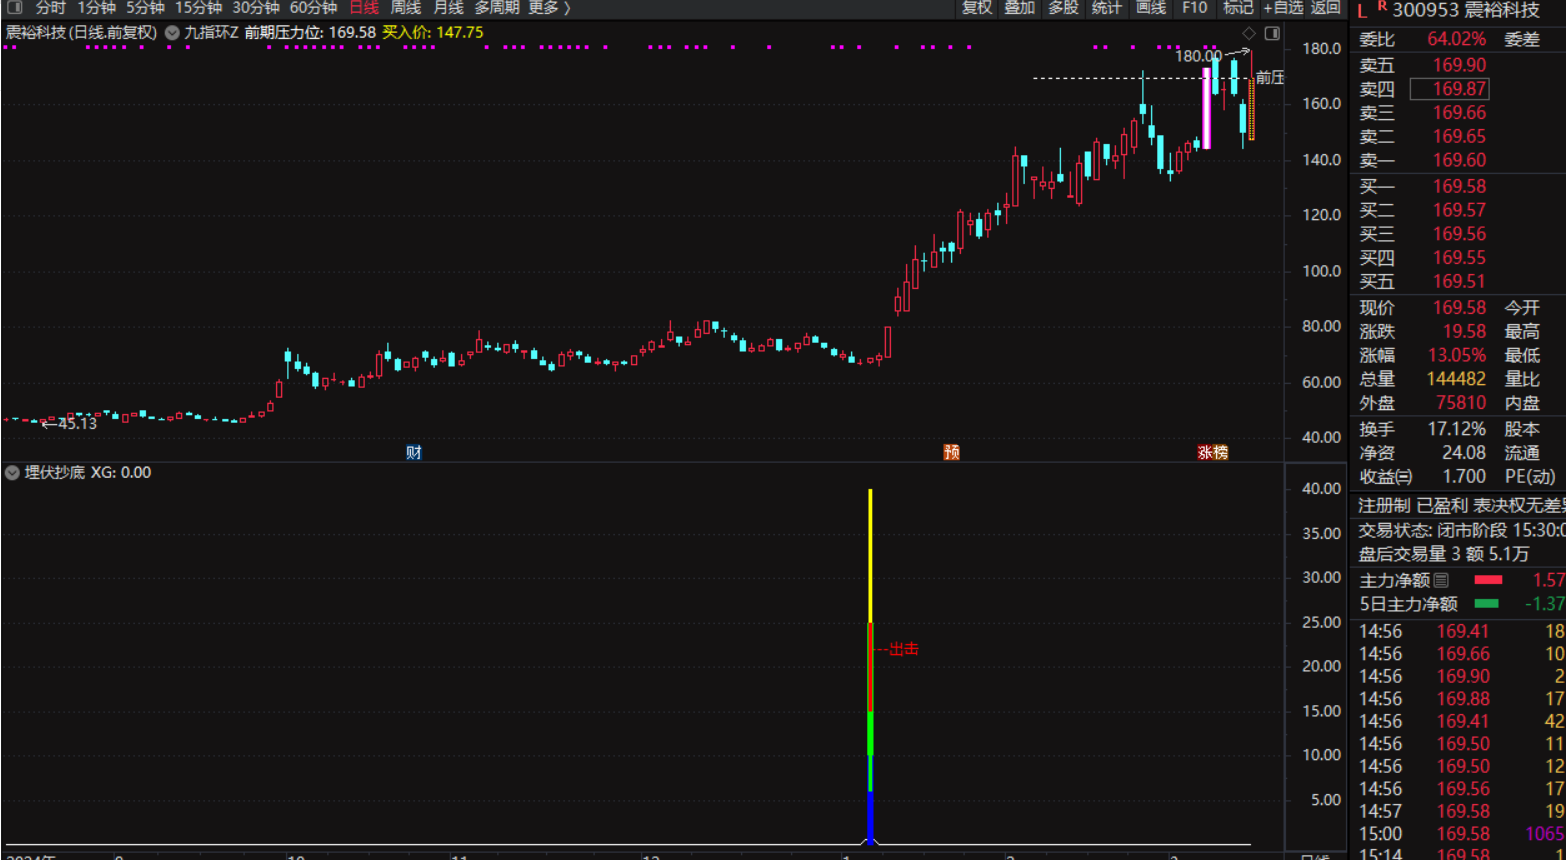1566x860 pixels.
Task: Click the 财 financial report marker
Action: click(x=414, y=453)
